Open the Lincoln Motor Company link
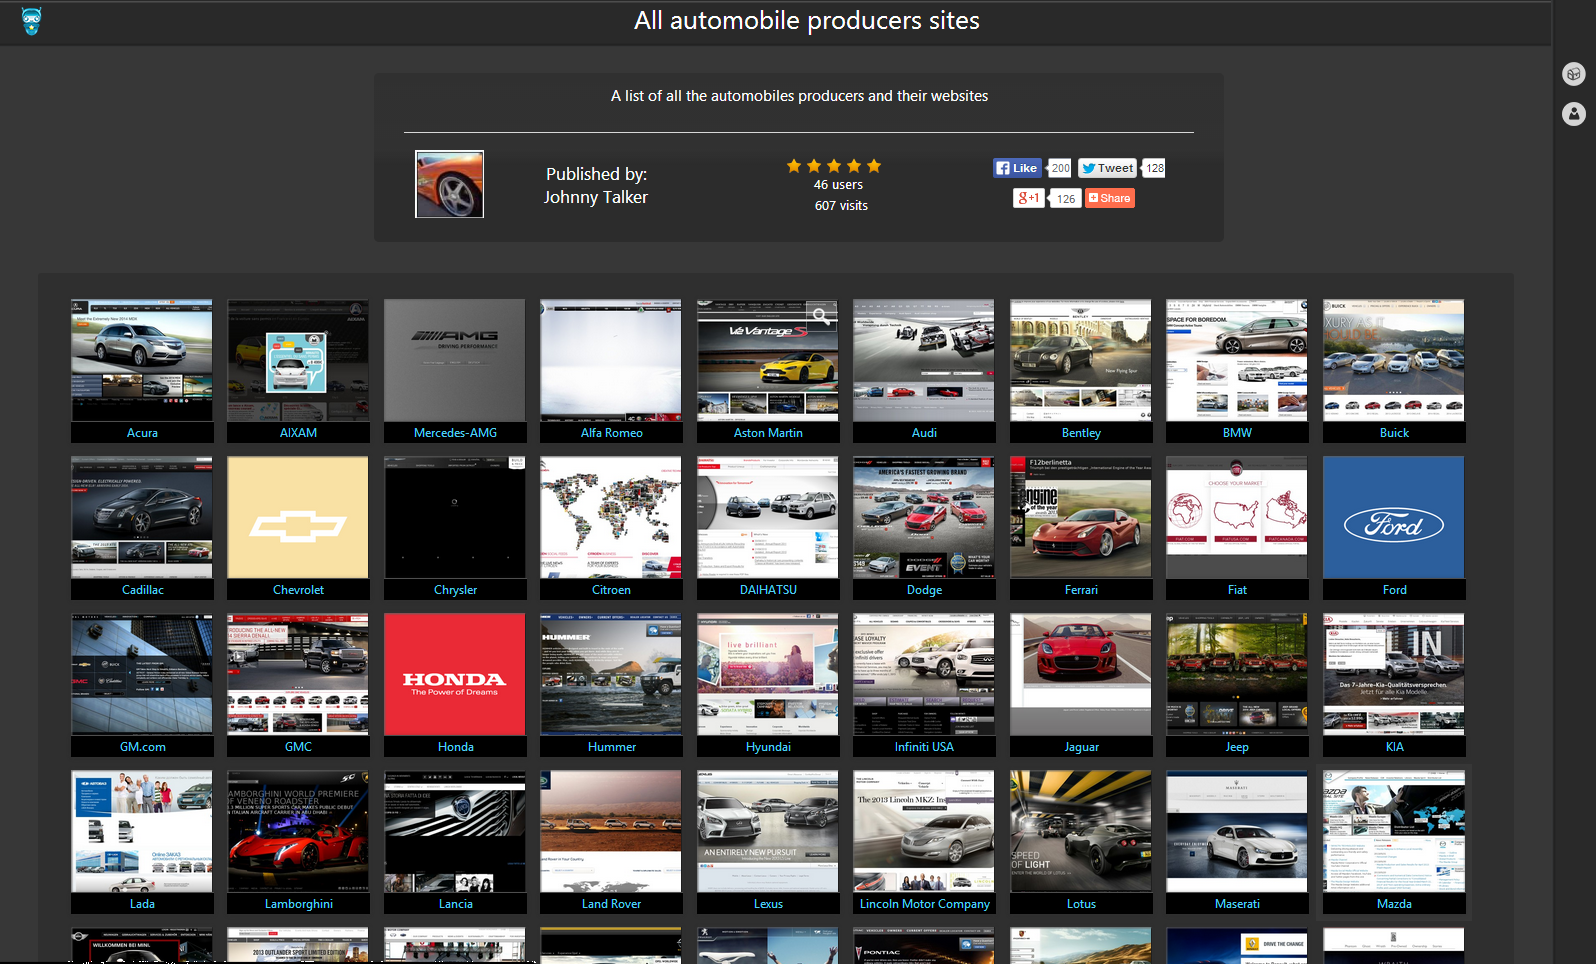Screen dimensions: 1596x964 (x=924, y=904)
